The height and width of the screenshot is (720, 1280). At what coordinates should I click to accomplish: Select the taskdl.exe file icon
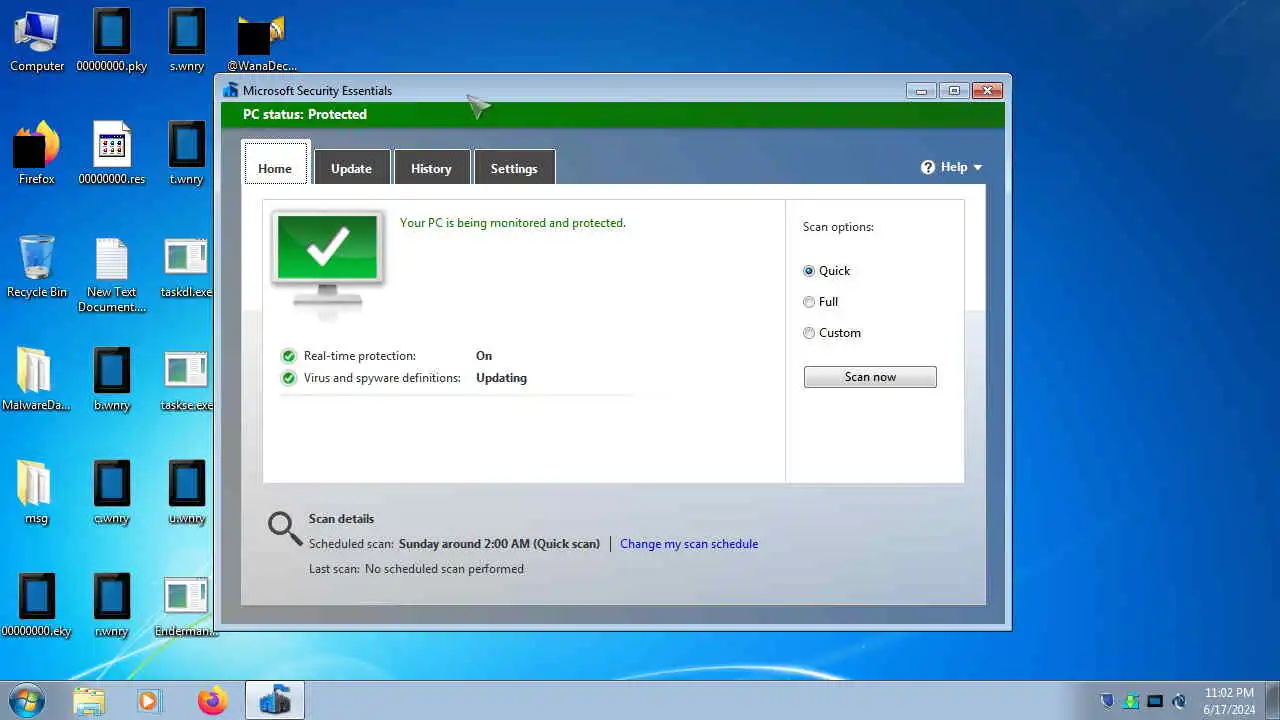187,267
